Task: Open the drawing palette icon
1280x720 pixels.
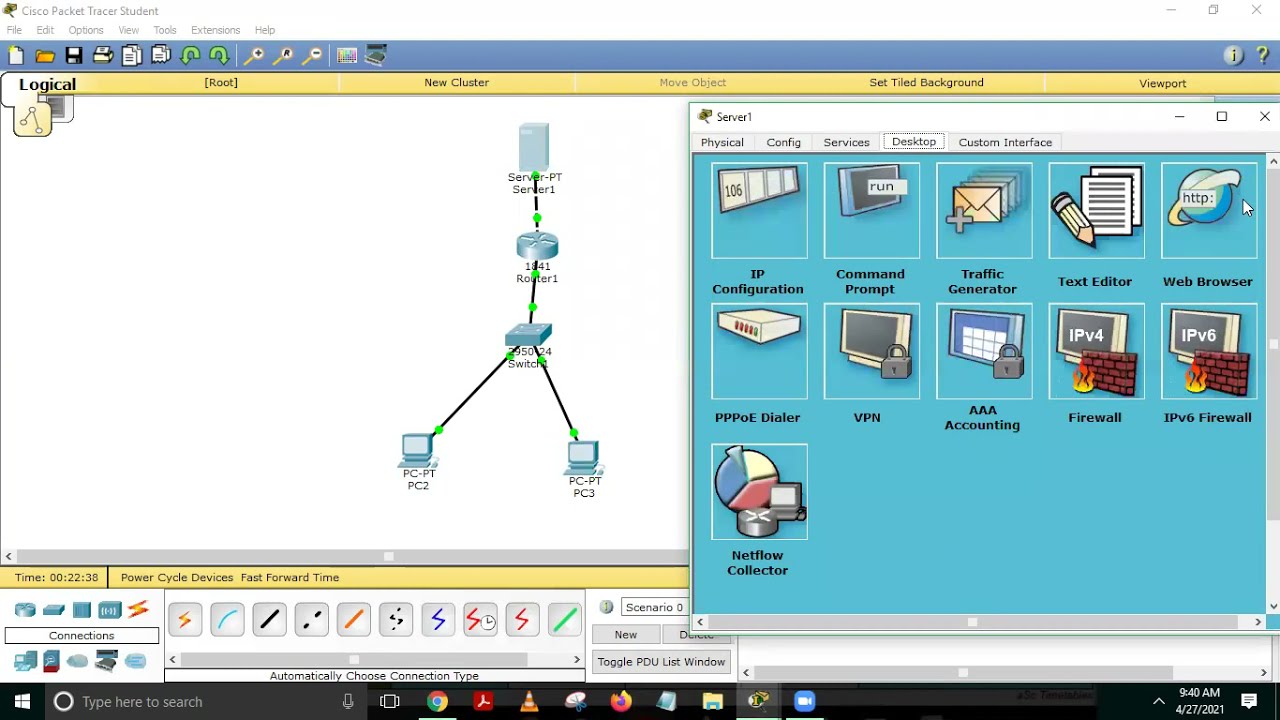Action: [x=347, y=56]
